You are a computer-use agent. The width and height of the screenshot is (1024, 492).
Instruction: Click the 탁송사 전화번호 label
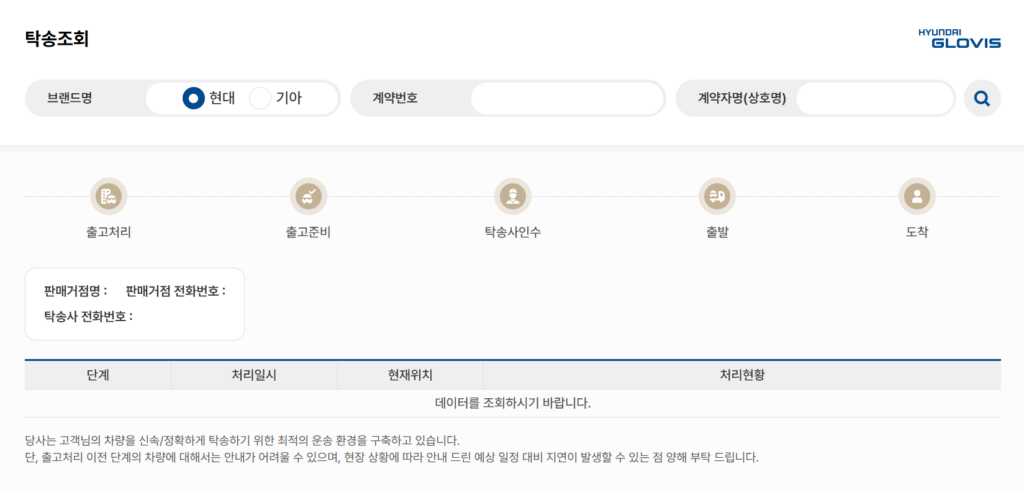point(88,316)
